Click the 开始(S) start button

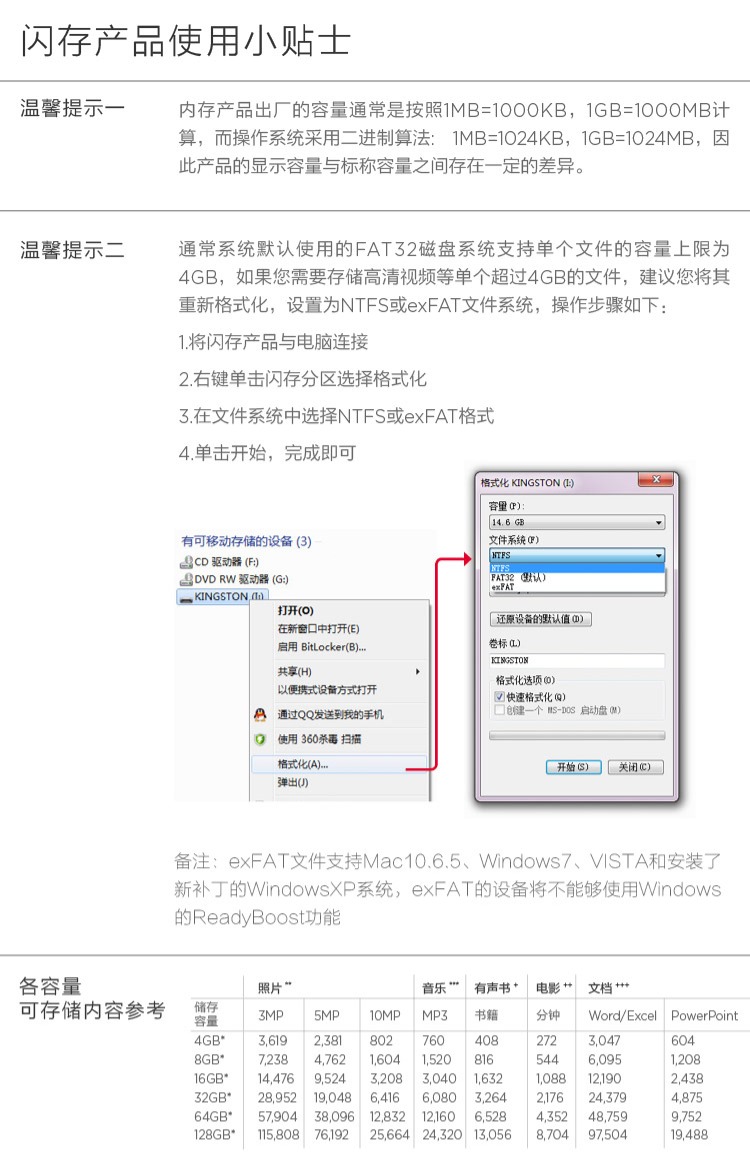coord(572,767)
